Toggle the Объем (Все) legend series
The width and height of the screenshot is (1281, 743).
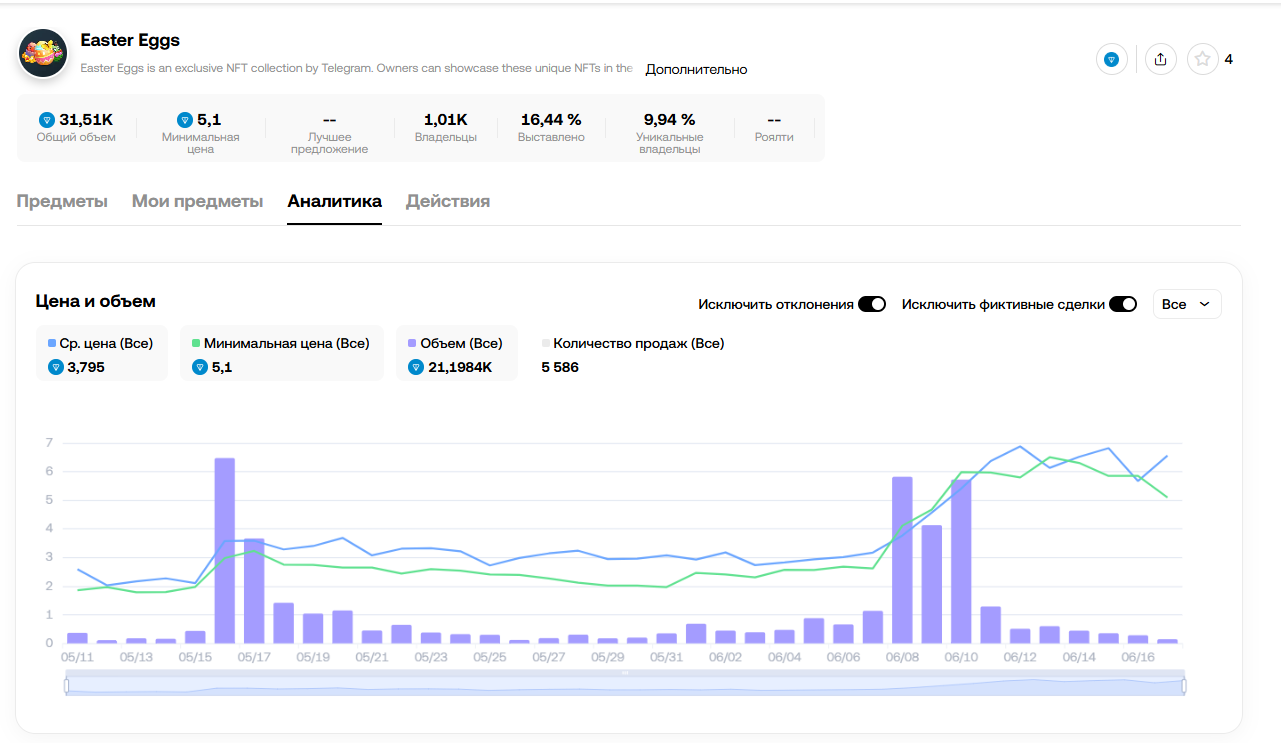pos(457,354)
